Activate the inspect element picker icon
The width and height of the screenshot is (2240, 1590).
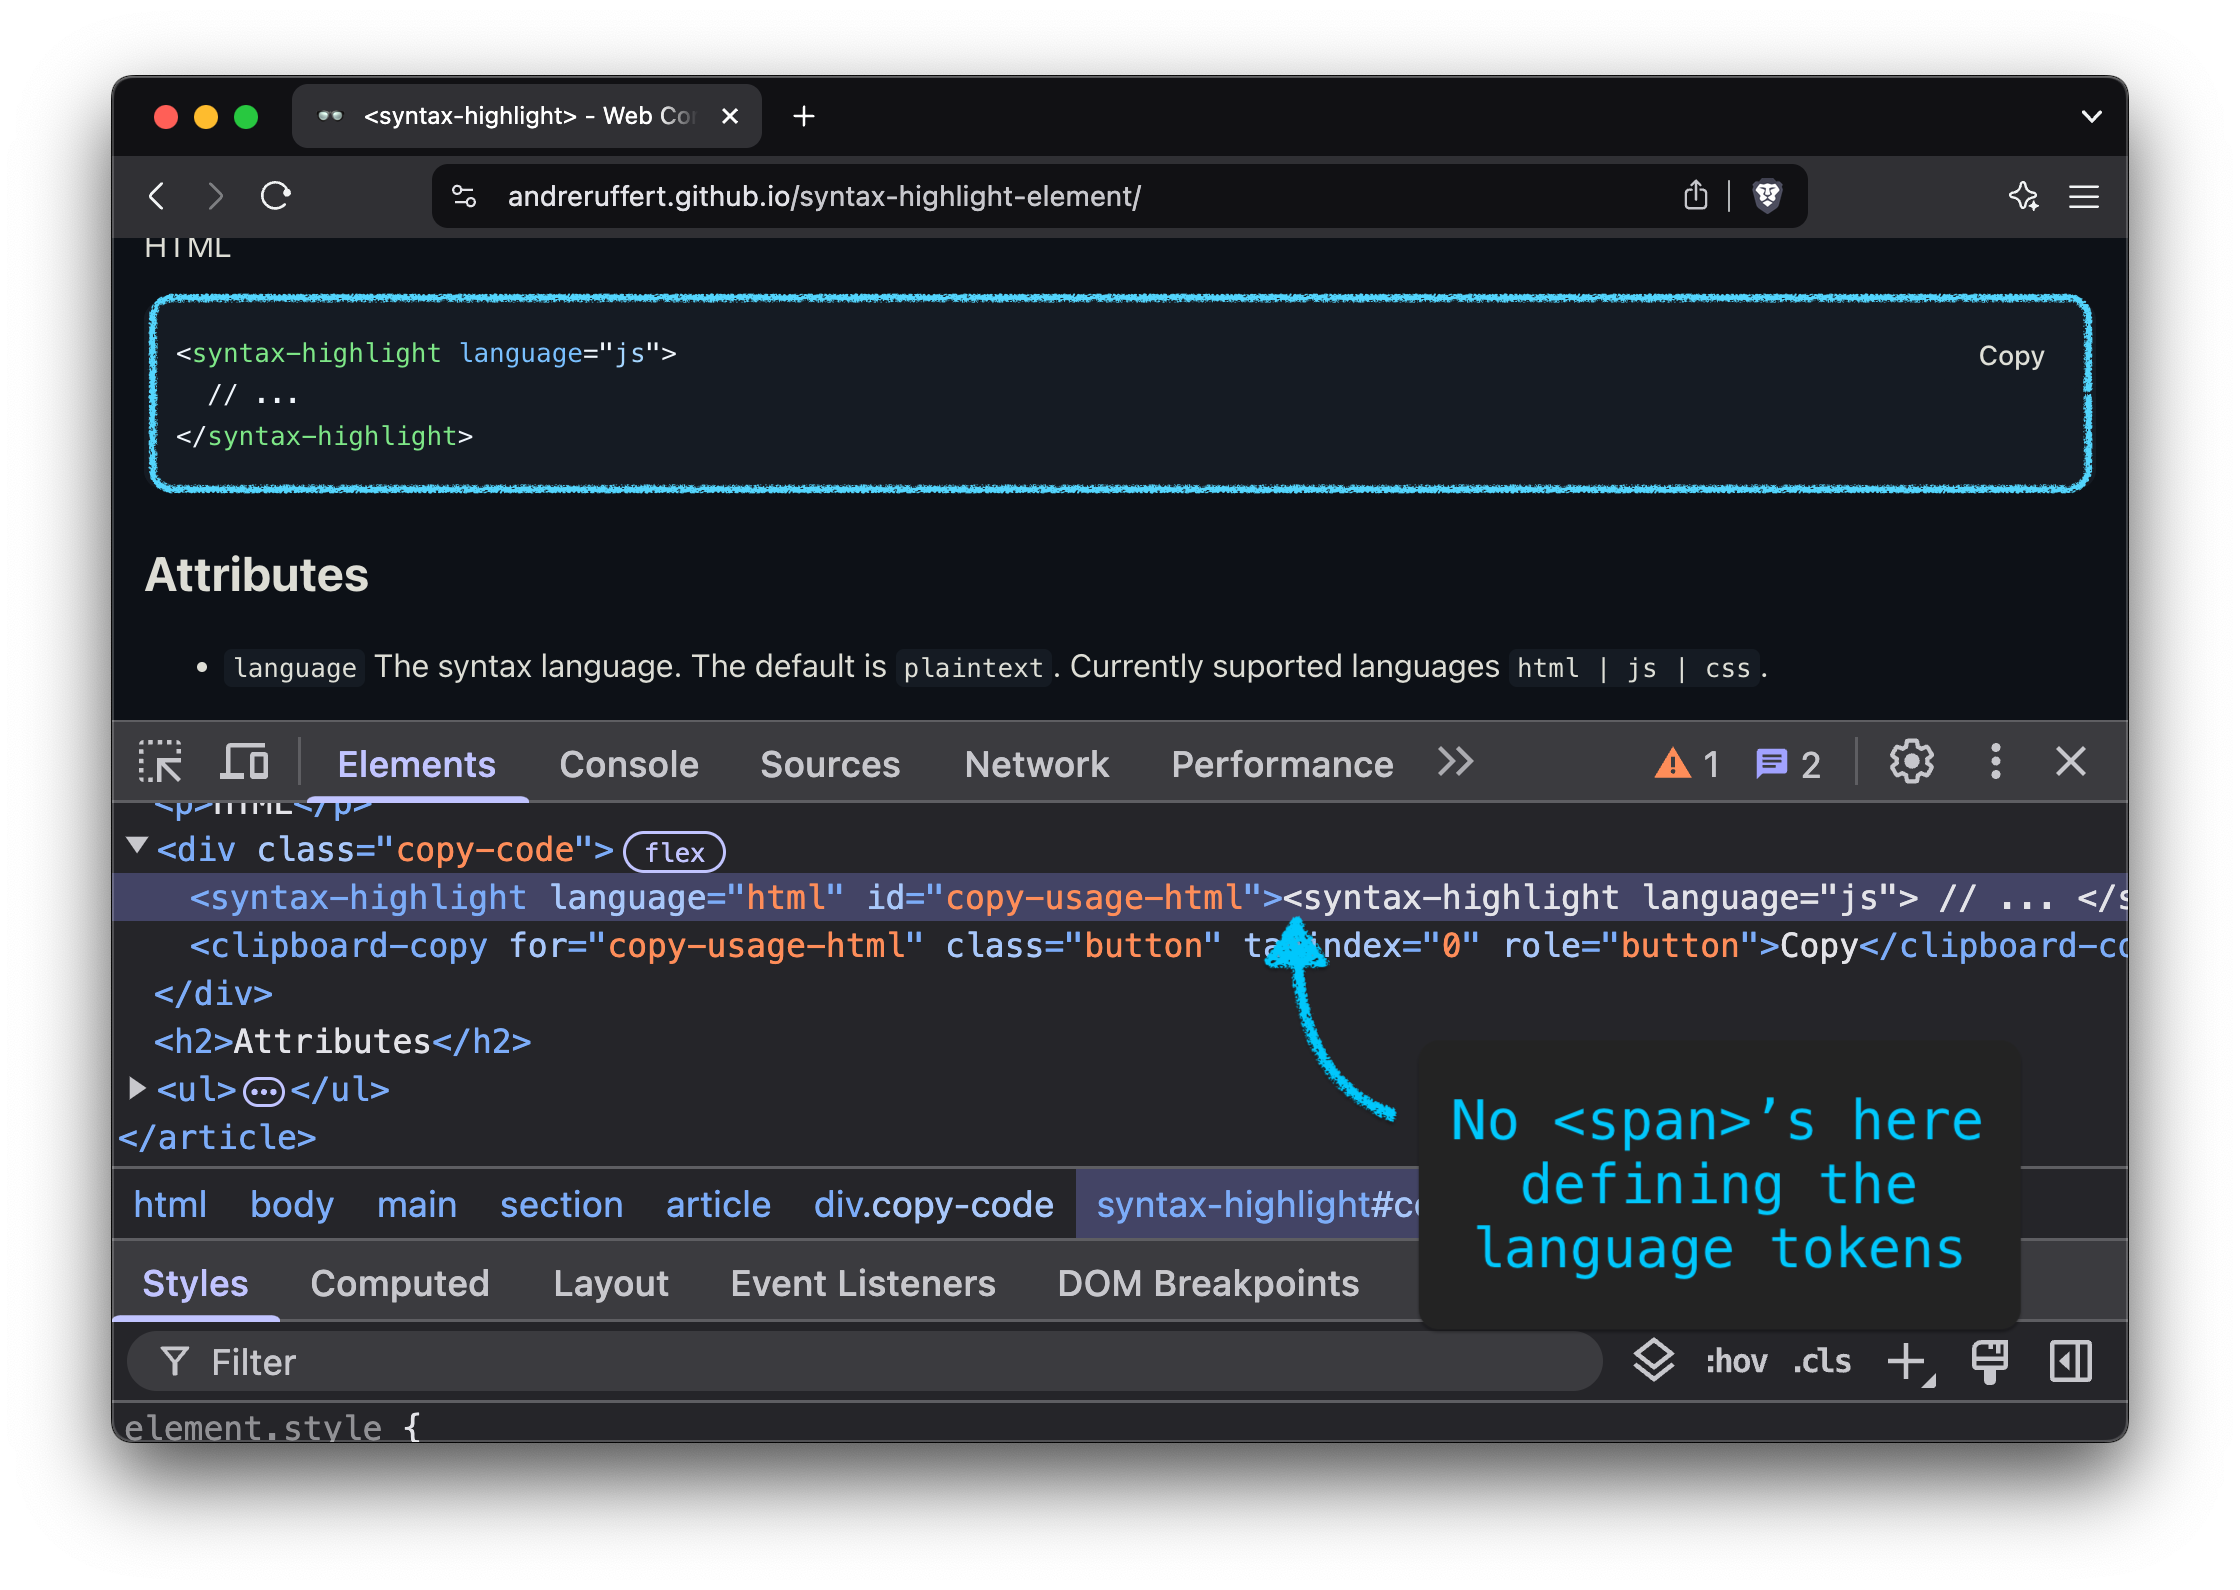160,763
